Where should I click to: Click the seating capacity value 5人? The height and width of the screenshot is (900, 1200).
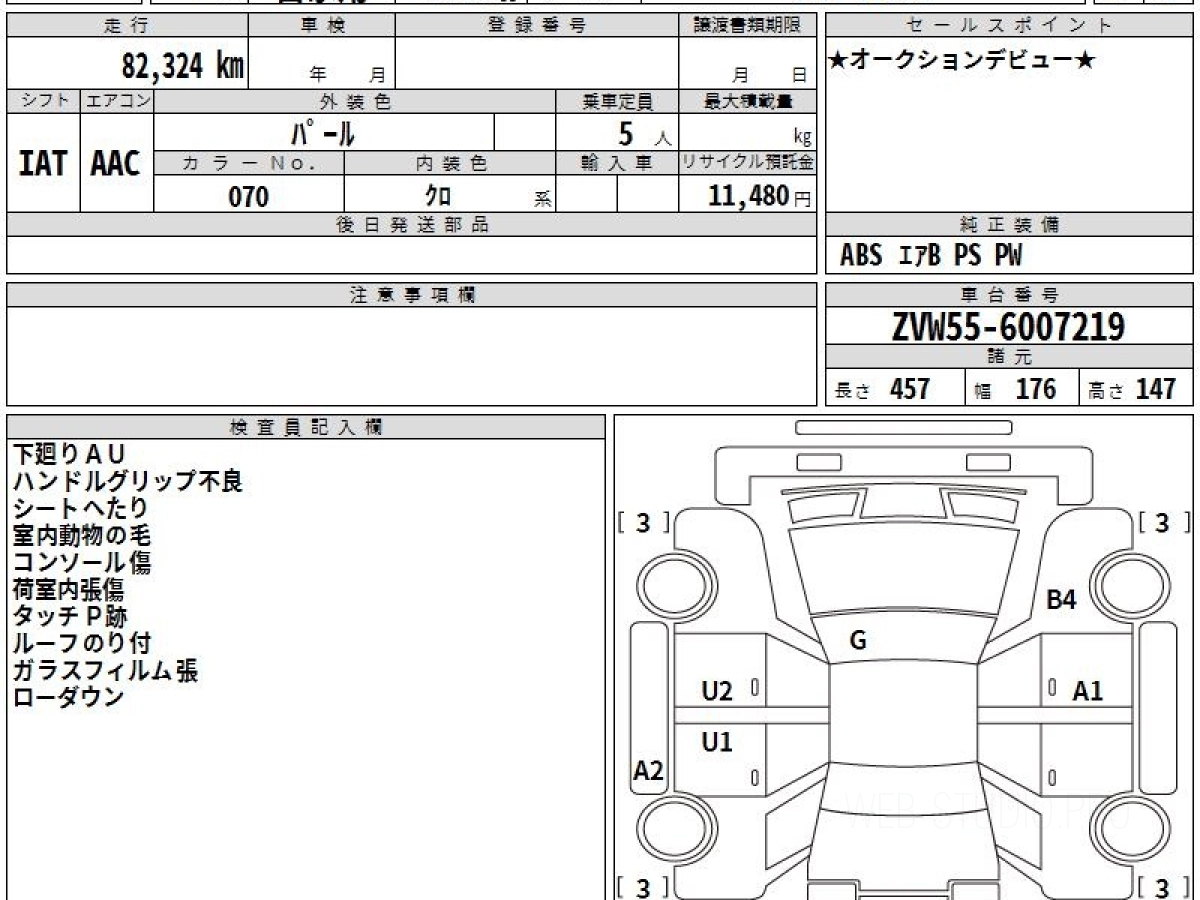[644, 134]
